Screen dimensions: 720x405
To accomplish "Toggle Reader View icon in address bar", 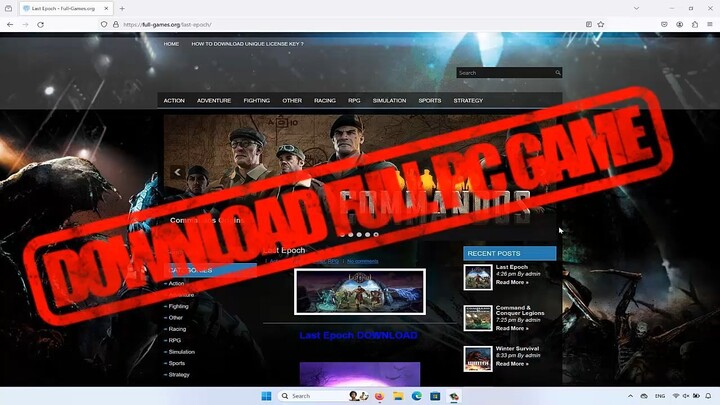I will pyautogui.click(x=589, y=24).
